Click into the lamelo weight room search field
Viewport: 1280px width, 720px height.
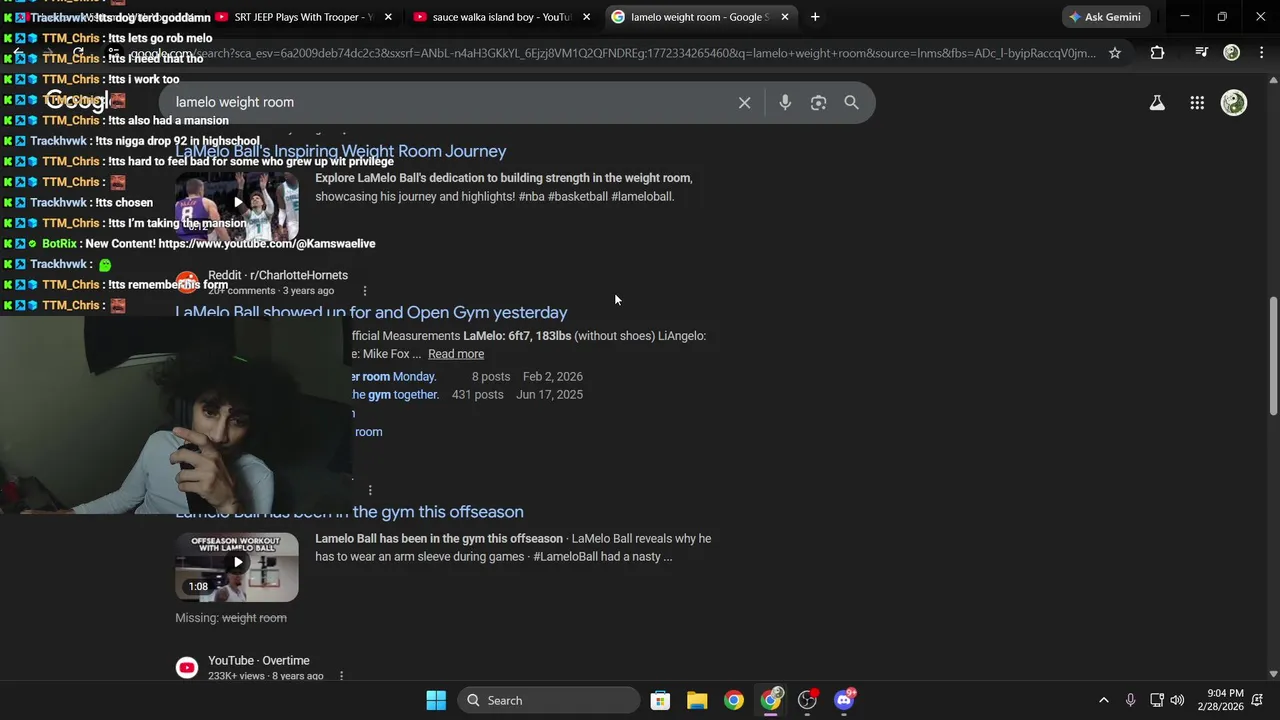point(450,102)
